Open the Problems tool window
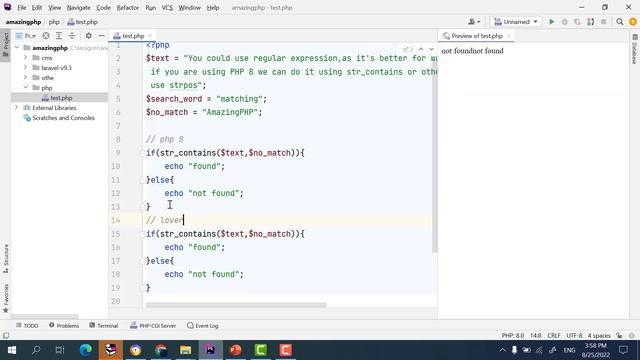The height and width of the screenshot is (360, 640). (64, 326)
